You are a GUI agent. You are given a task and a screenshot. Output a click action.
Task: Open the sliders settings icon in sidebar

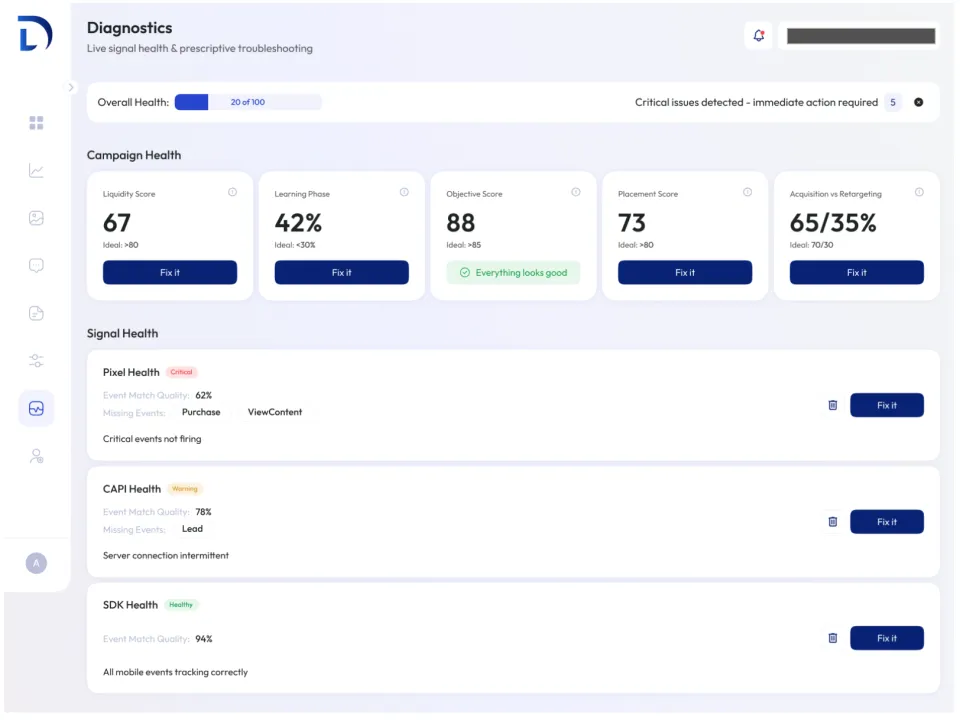36,361
